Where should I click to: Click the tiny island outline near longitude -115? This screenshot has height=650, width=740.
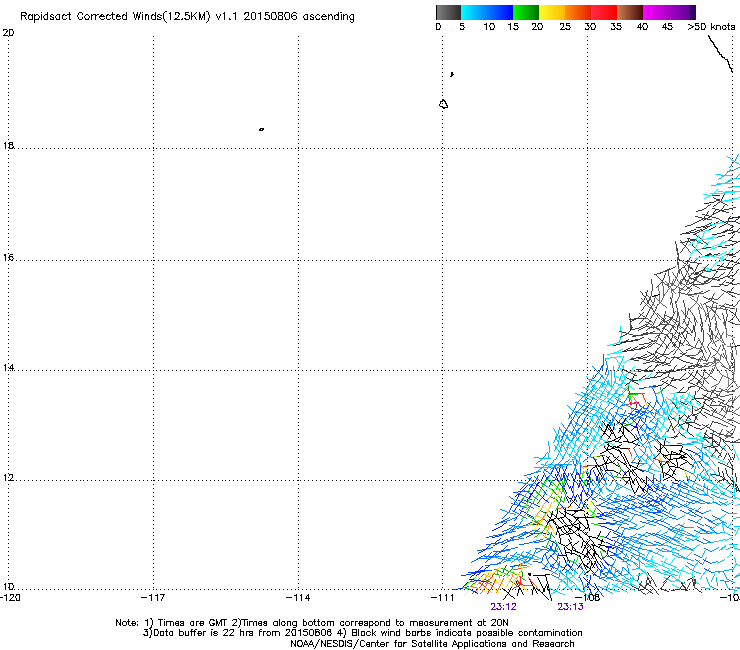click(261, 129)
